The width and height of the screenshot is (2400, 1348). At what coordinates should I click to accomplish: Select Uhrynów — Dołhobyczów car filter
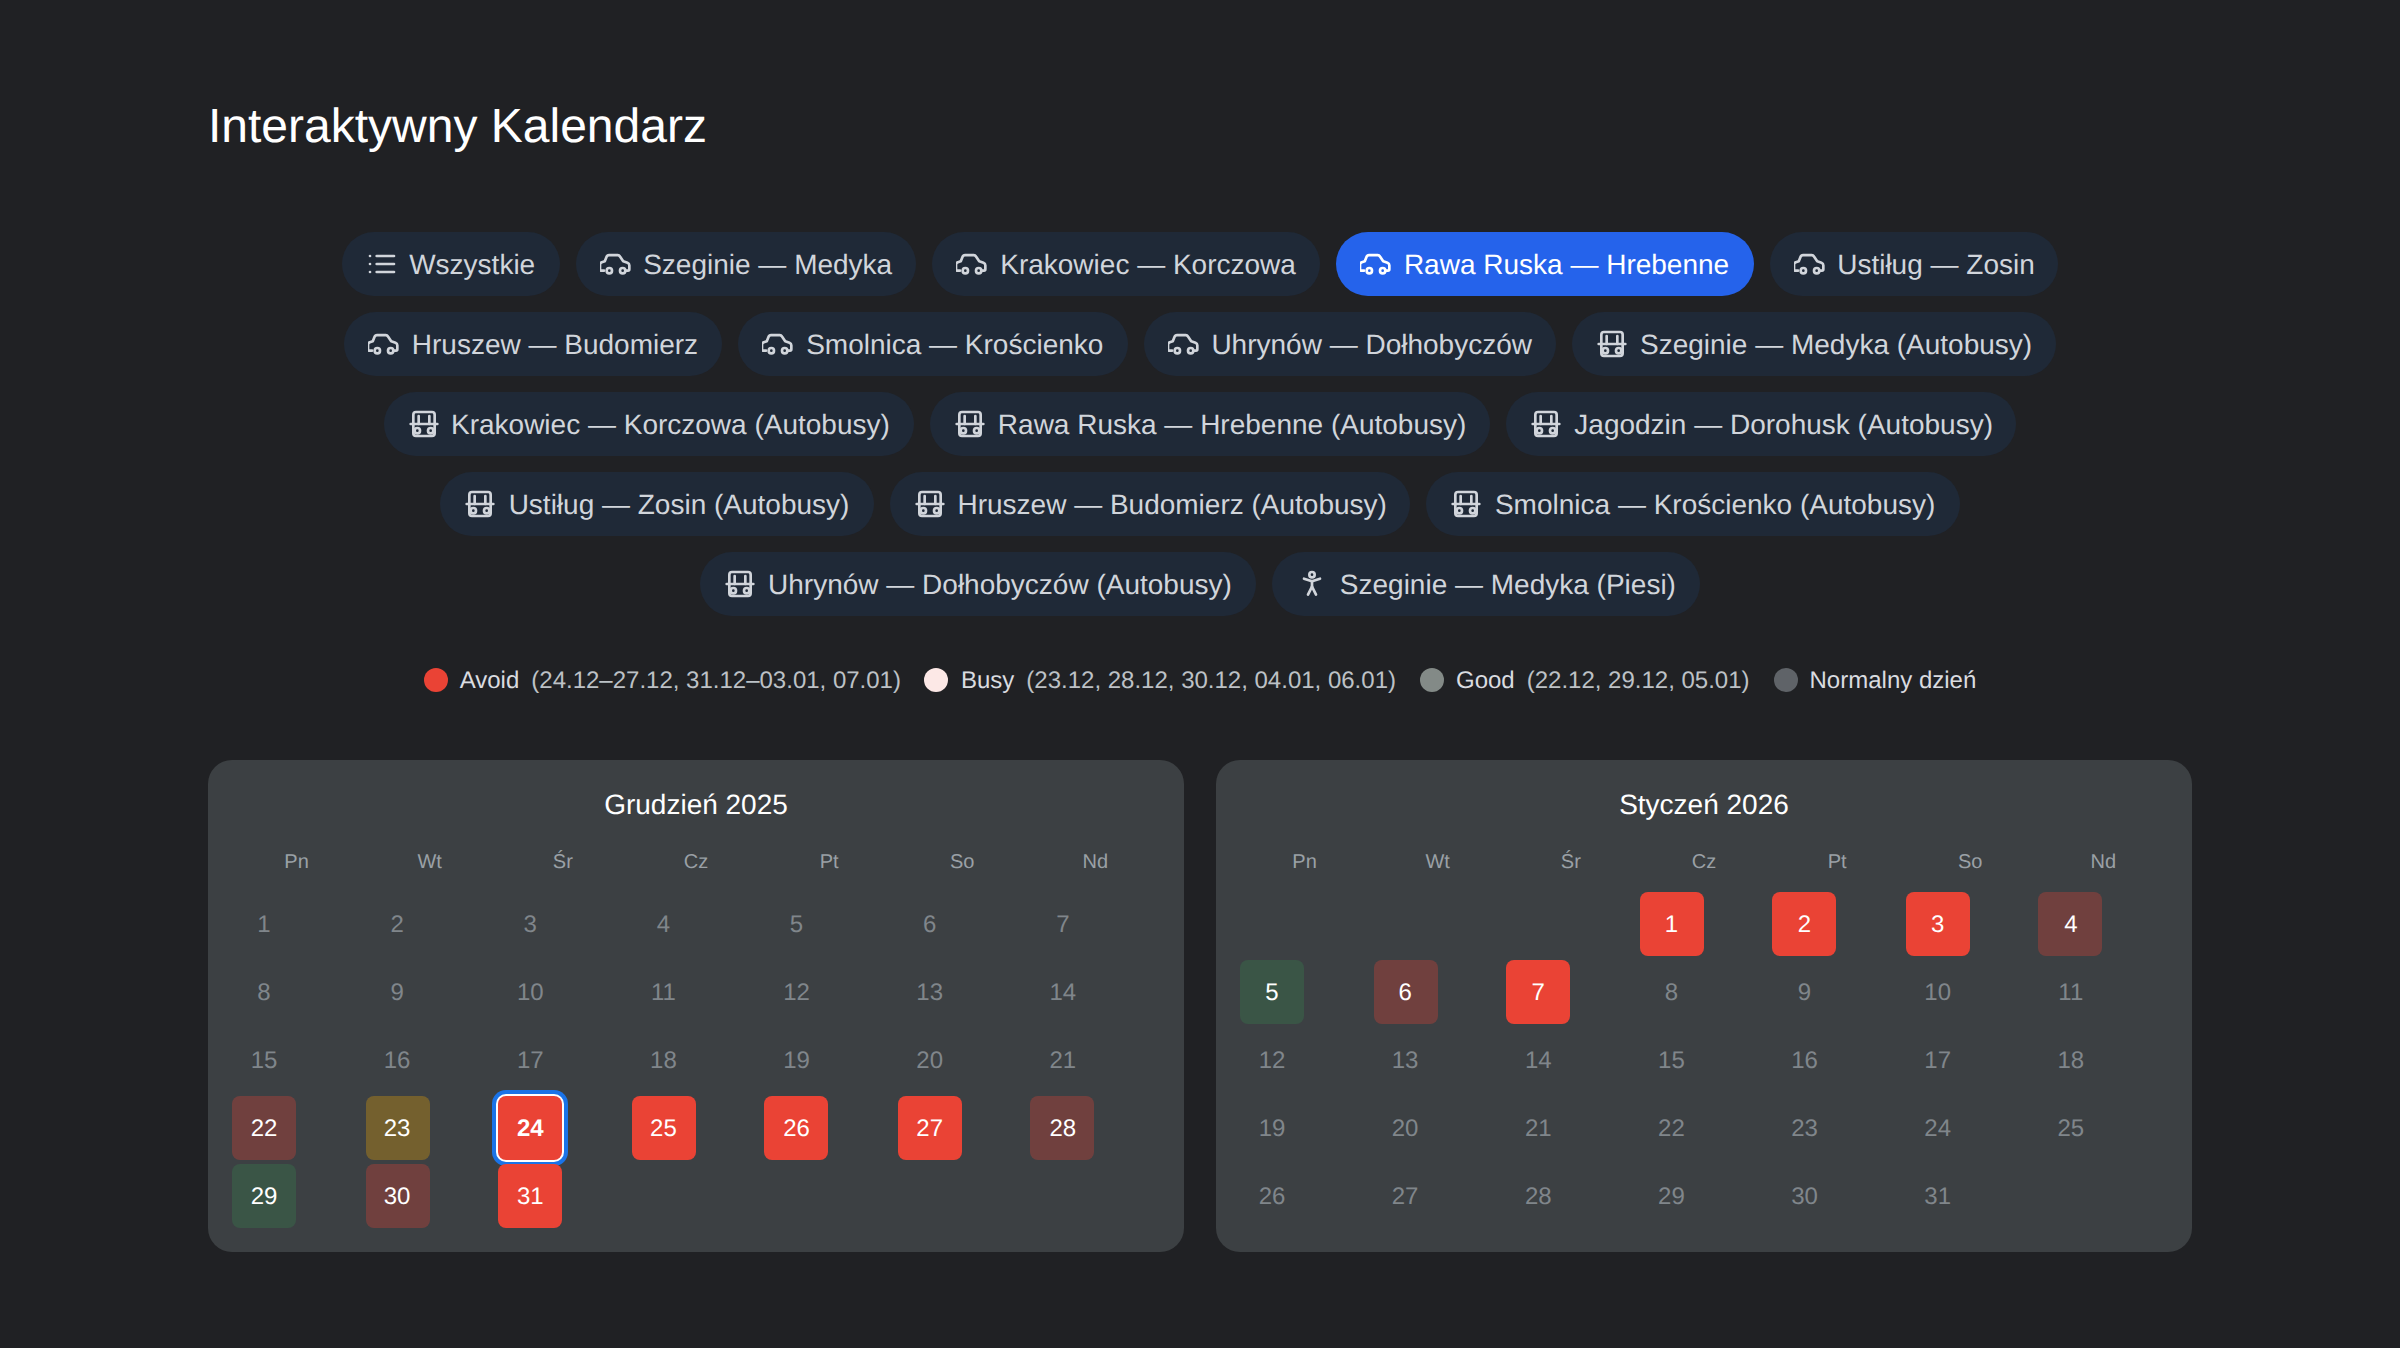click(1349, 344)
